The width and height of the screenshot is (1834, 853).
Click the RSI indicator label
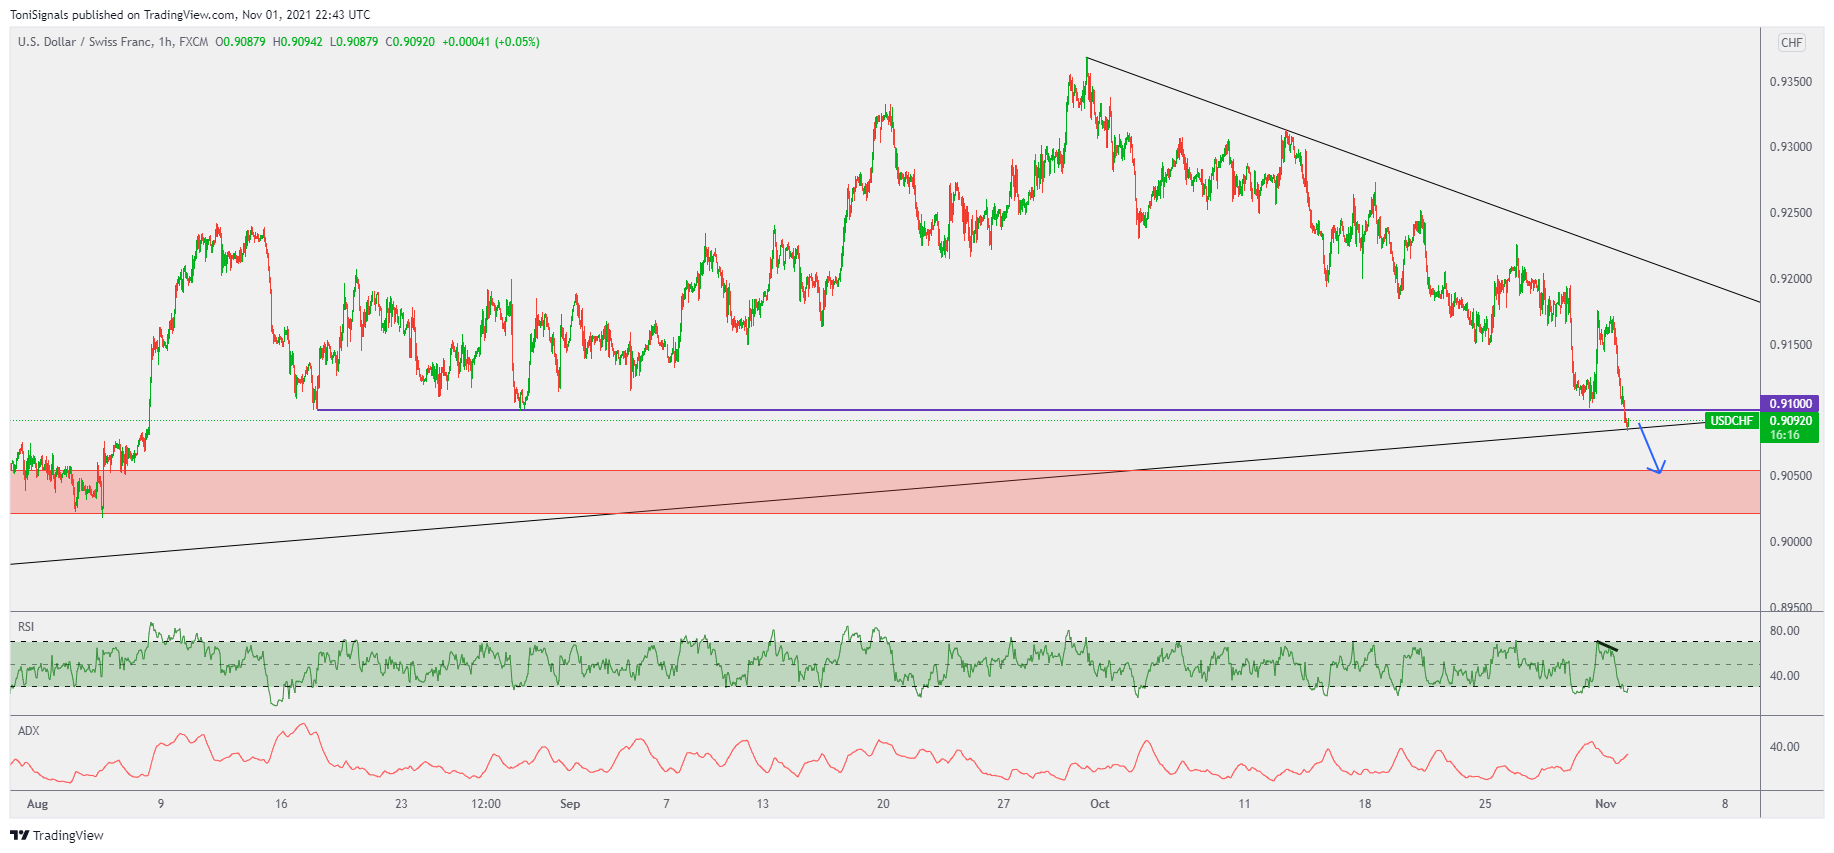pyautogui.click(x=26, y=627)
